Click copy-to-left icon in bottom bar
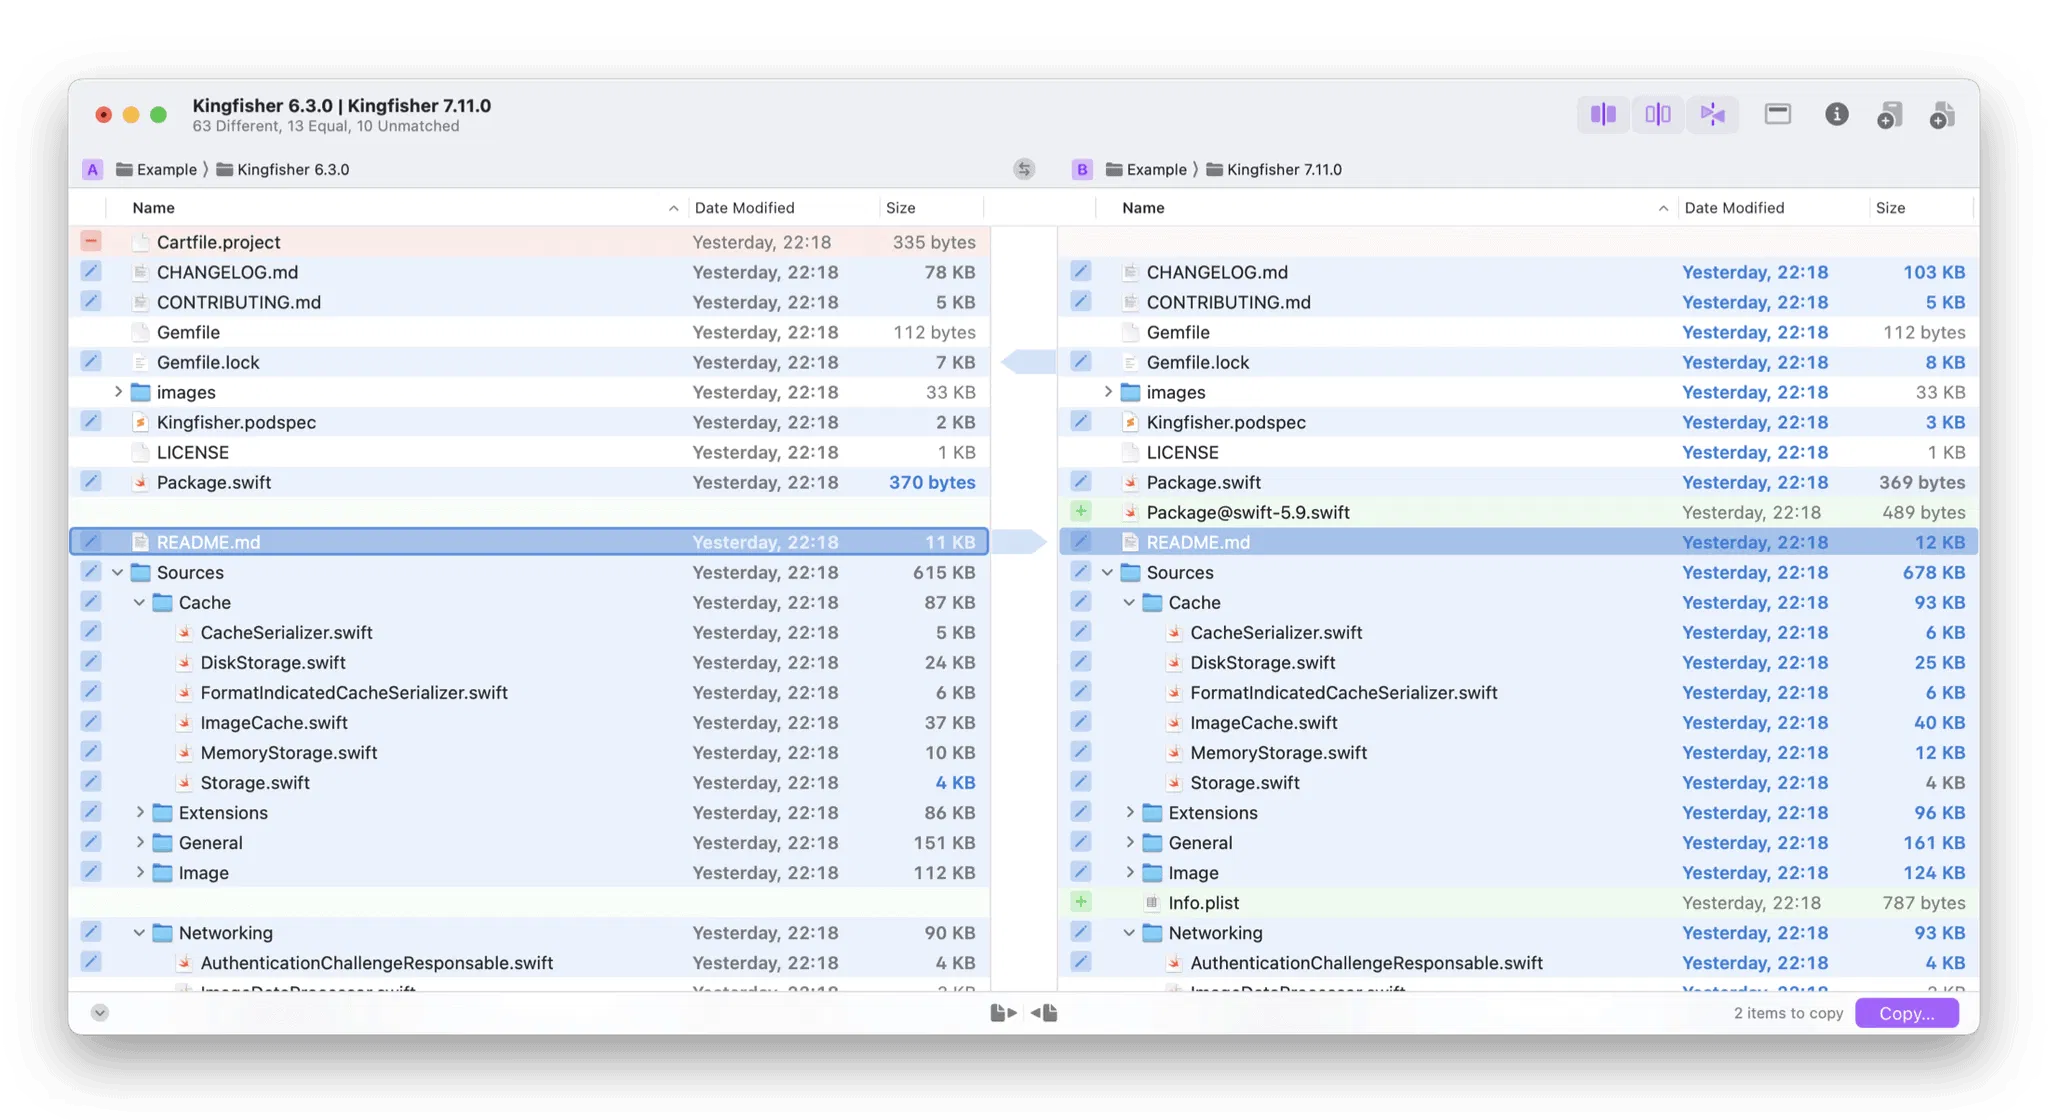The width and height of the screenshot is (2048, 1120). 1044,1013
